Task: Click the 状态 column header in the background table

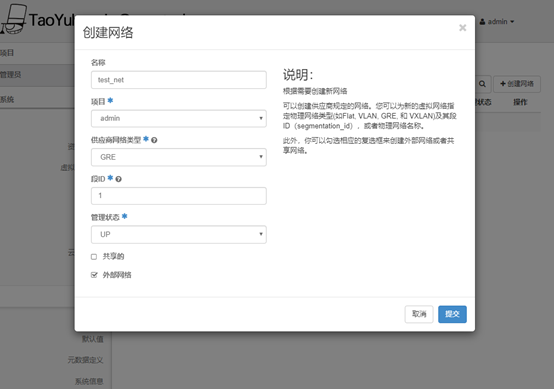Action: (483, 102)
